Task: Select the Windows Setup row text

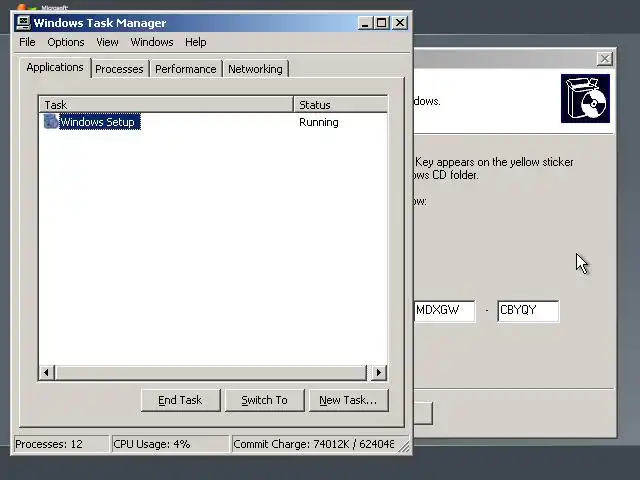Action: tap(98, 122)
